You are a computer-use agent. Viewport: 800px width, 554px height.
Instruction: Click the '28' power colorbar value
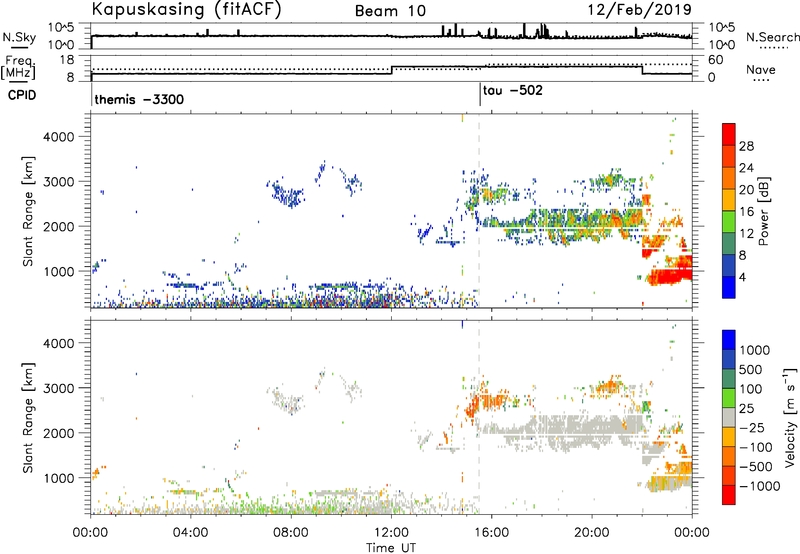746,146
